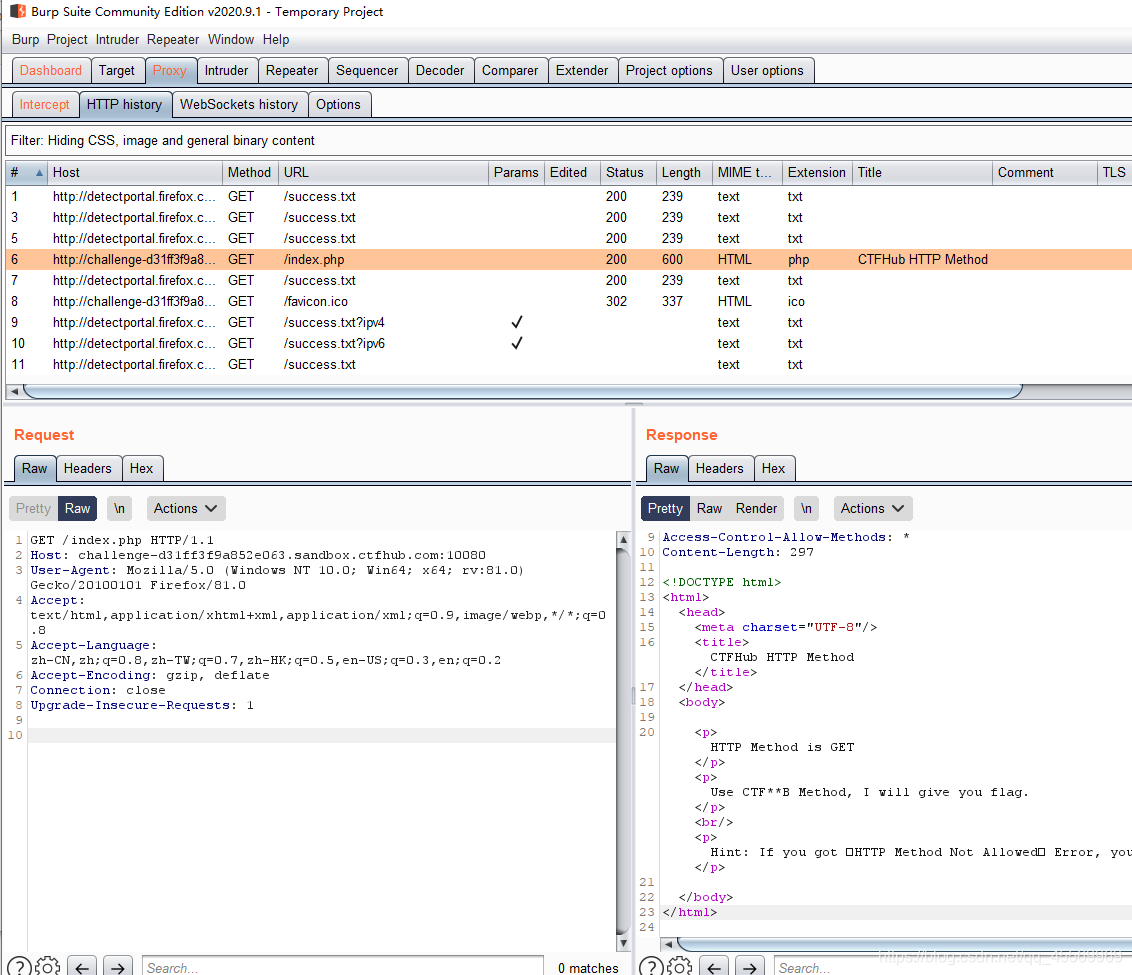Image resolution: width=1132 pixels, height=975 pixels.
Task: Open the Repeater menu
Action: click(x=173, y=40)
